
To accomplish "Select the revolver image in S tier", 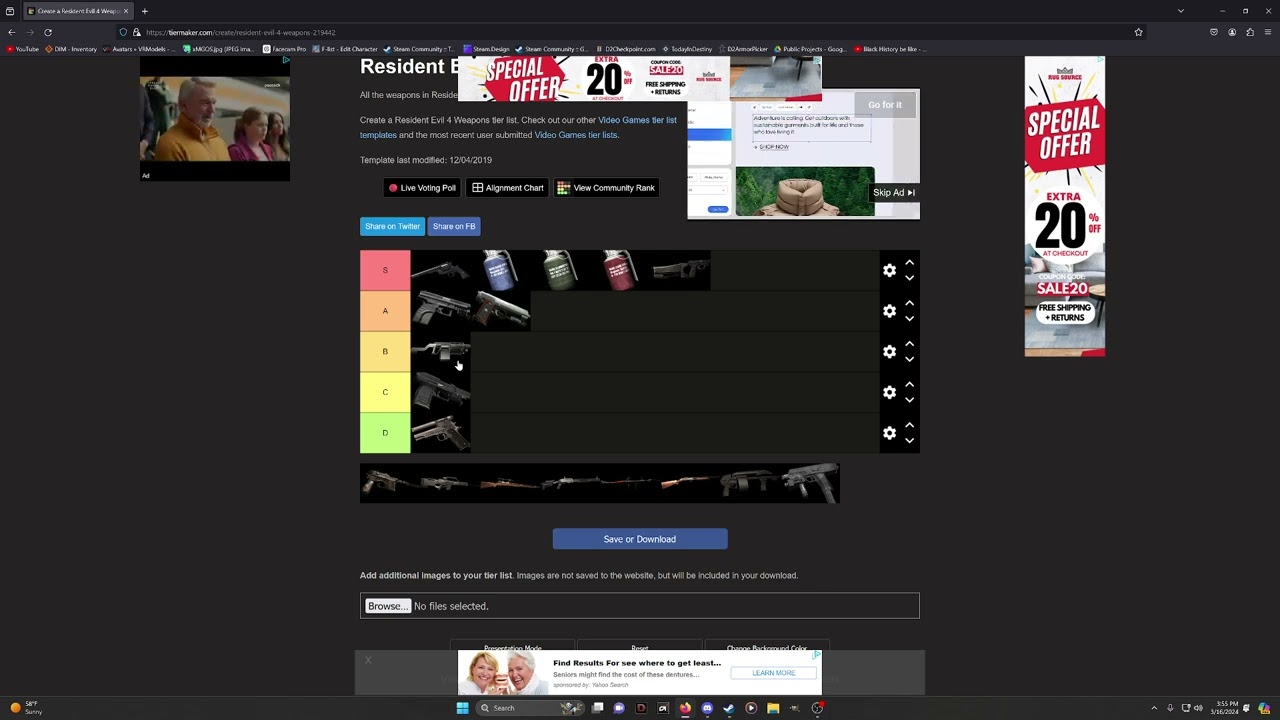I will pyautogui.click(x=440, y=270).
